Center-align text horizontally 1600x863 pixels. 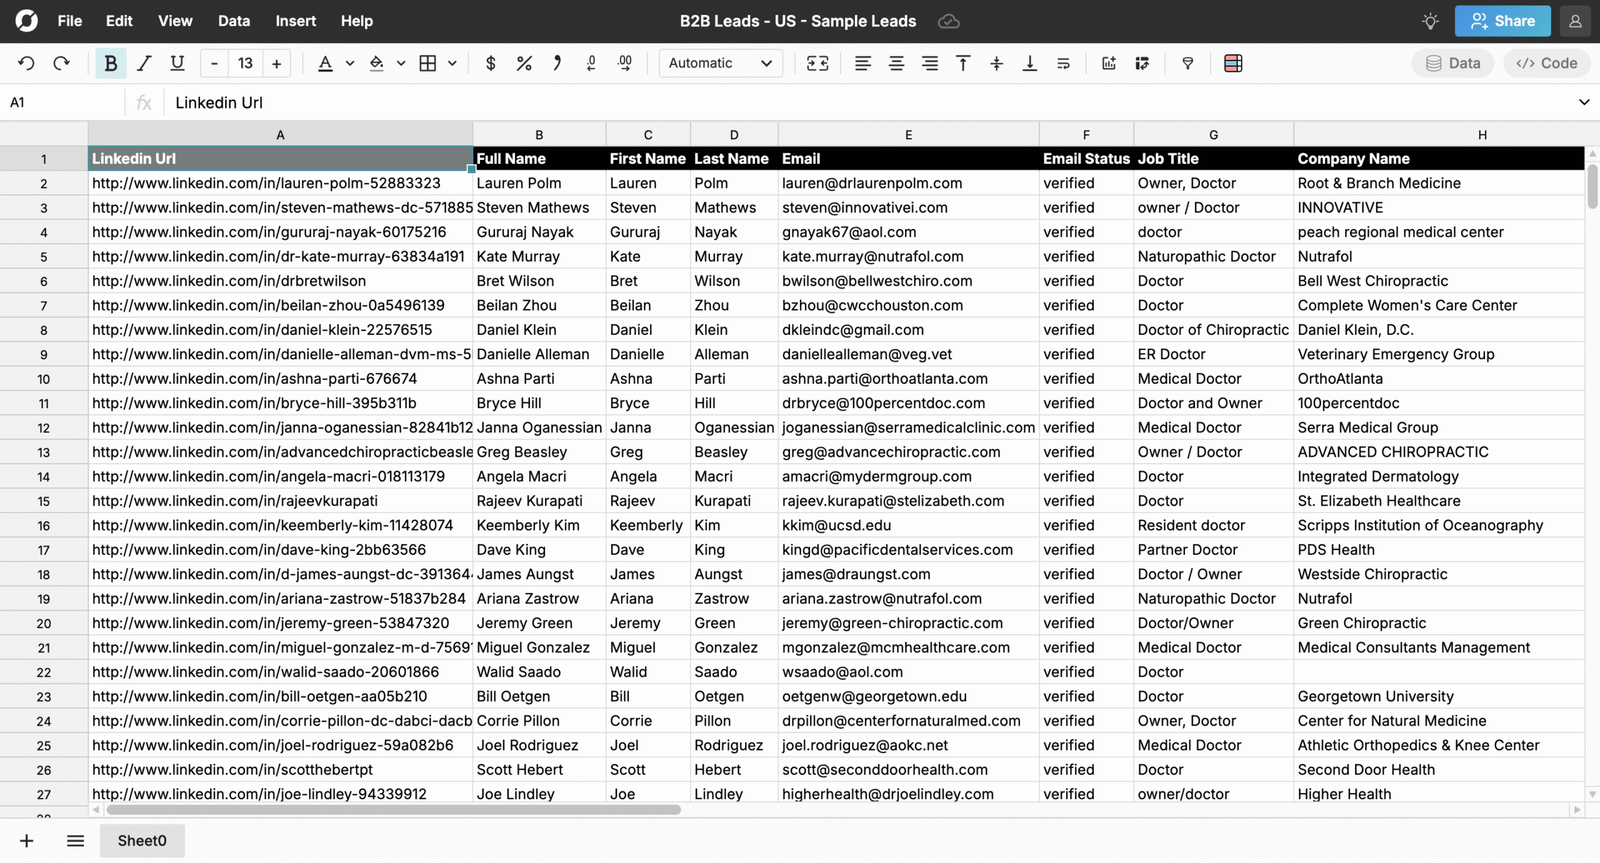tap(896, 63)
